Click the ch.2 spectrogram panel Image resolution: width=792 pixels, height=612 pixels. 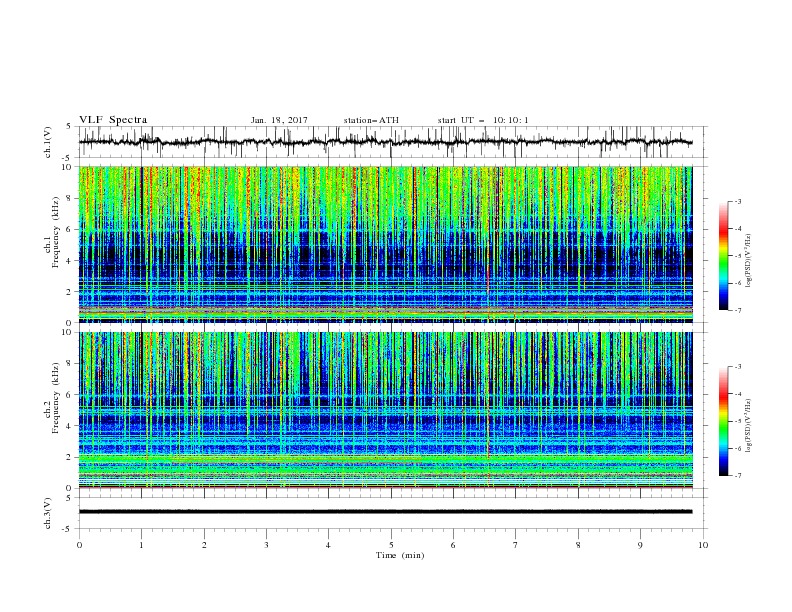pyautogui.click(x=385, y=410)
